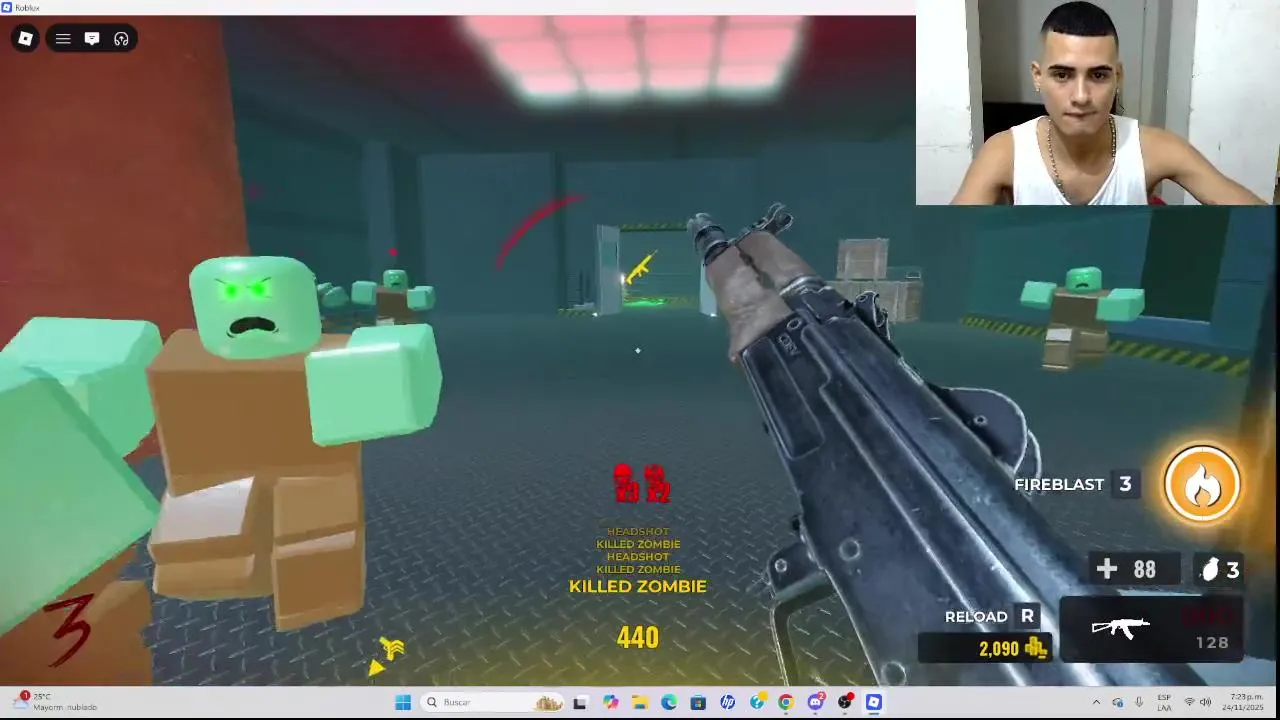1280x720 pixels.
Task: Open the Roblox logo menu
Action: [x=26, y=39]
